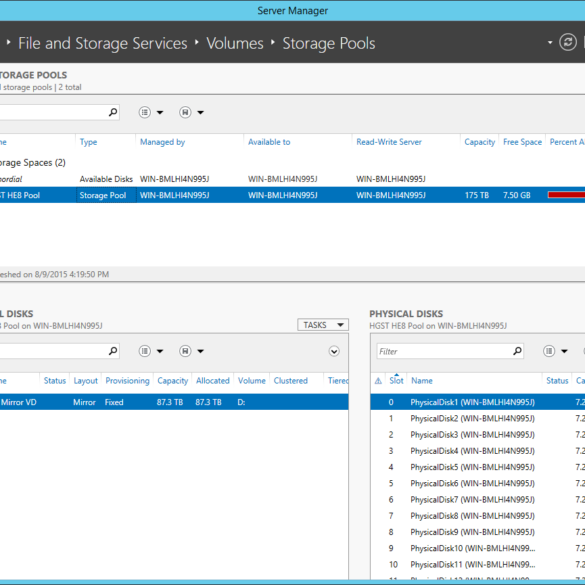Select PhysicalDisk6 row in Physical Disks
Viewport: 585px width, 585px height.
[x=478, y=484]
